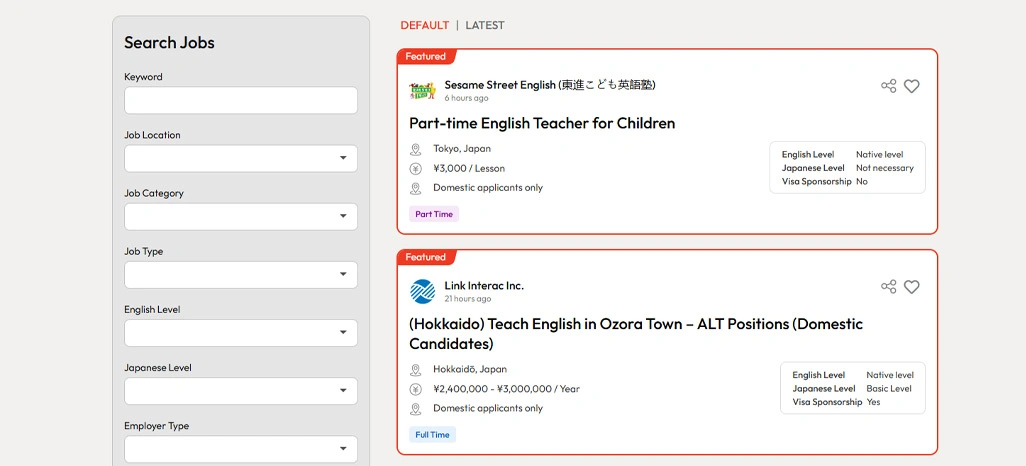Save the Hokkaido ALT job with heart icon

[911, 287]
